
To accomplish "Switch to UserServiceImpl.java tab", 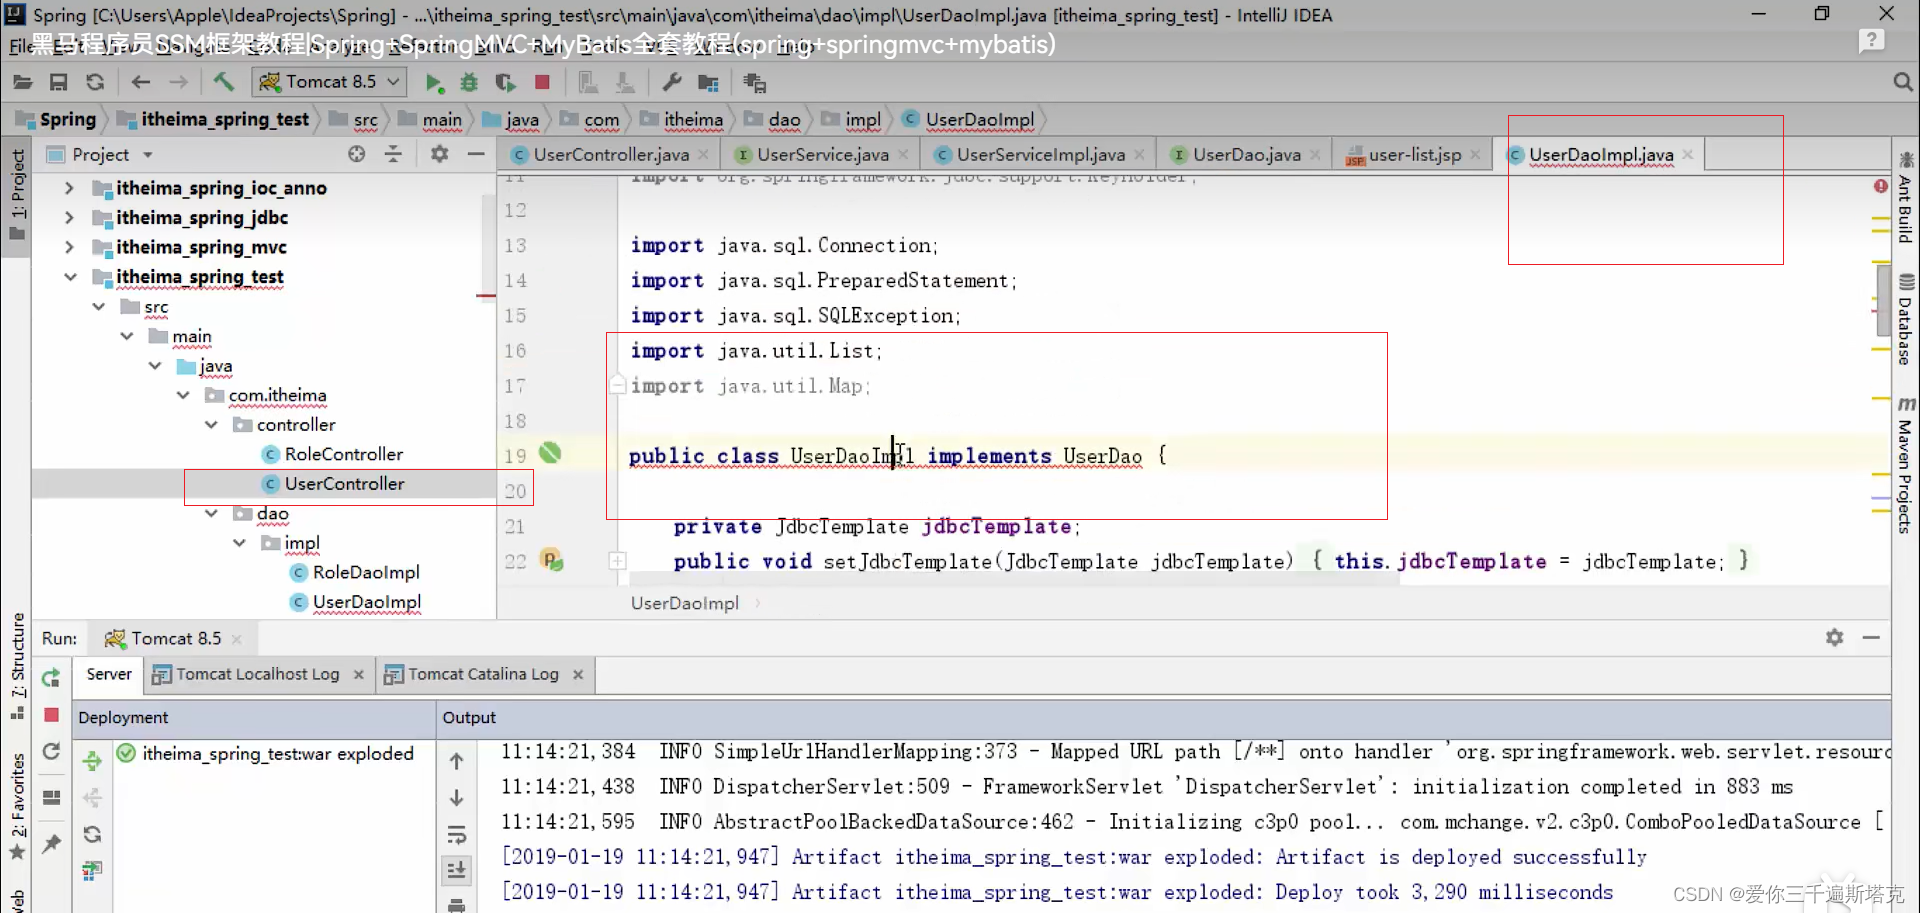I will pyautogui.click(x=1040, y=155).
